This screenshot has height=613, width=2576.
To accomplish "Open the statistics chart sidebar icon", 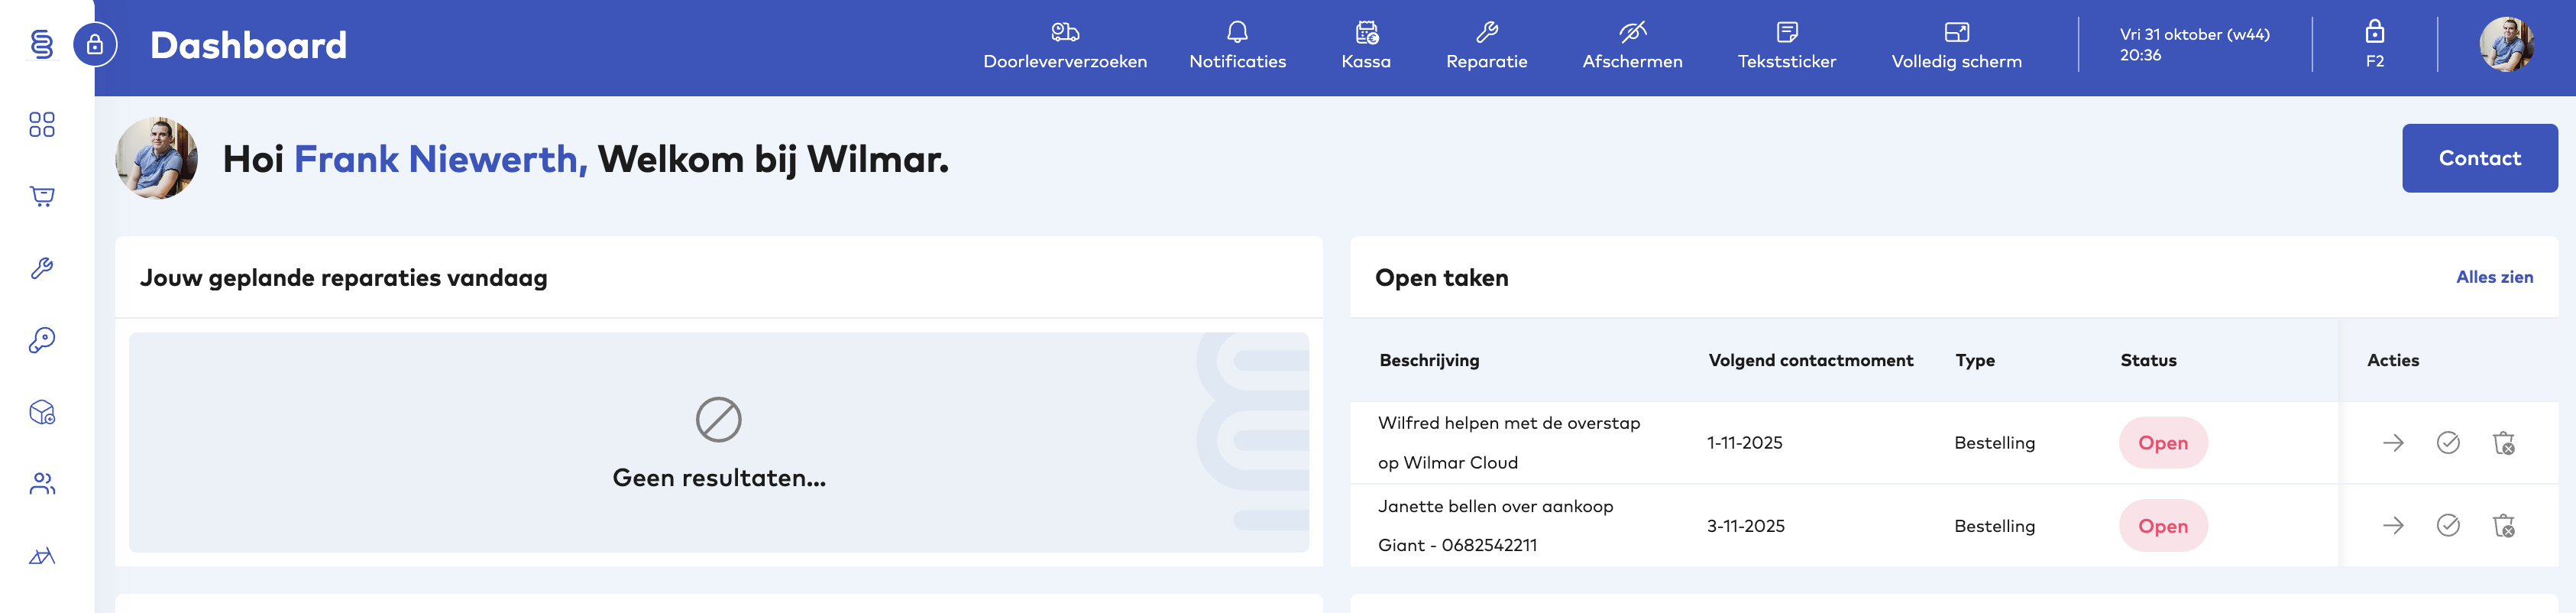I will [42, 556].
